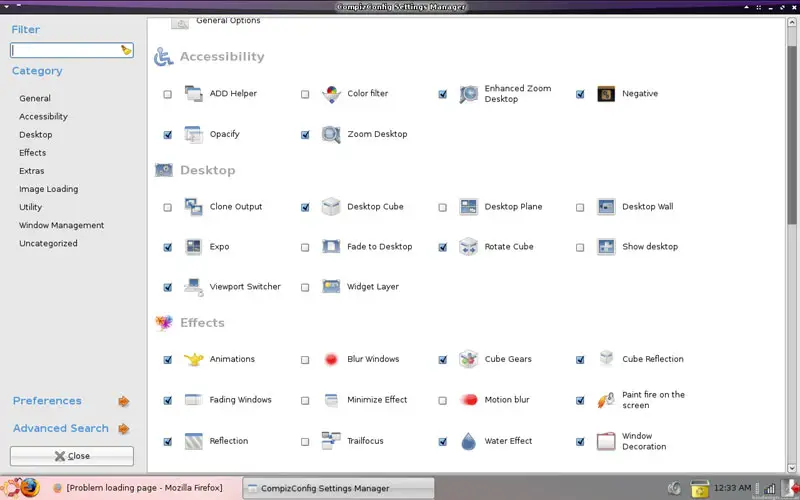Enable the Clone Output checkbox
This screenshot has width=800, height=500.
click(x=167, y=208)
